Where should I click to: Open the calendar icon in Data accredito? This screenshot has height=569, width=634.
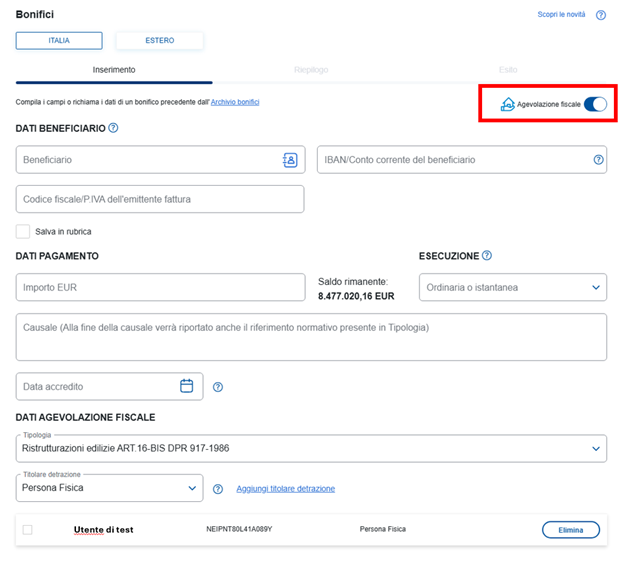[186, 386]
